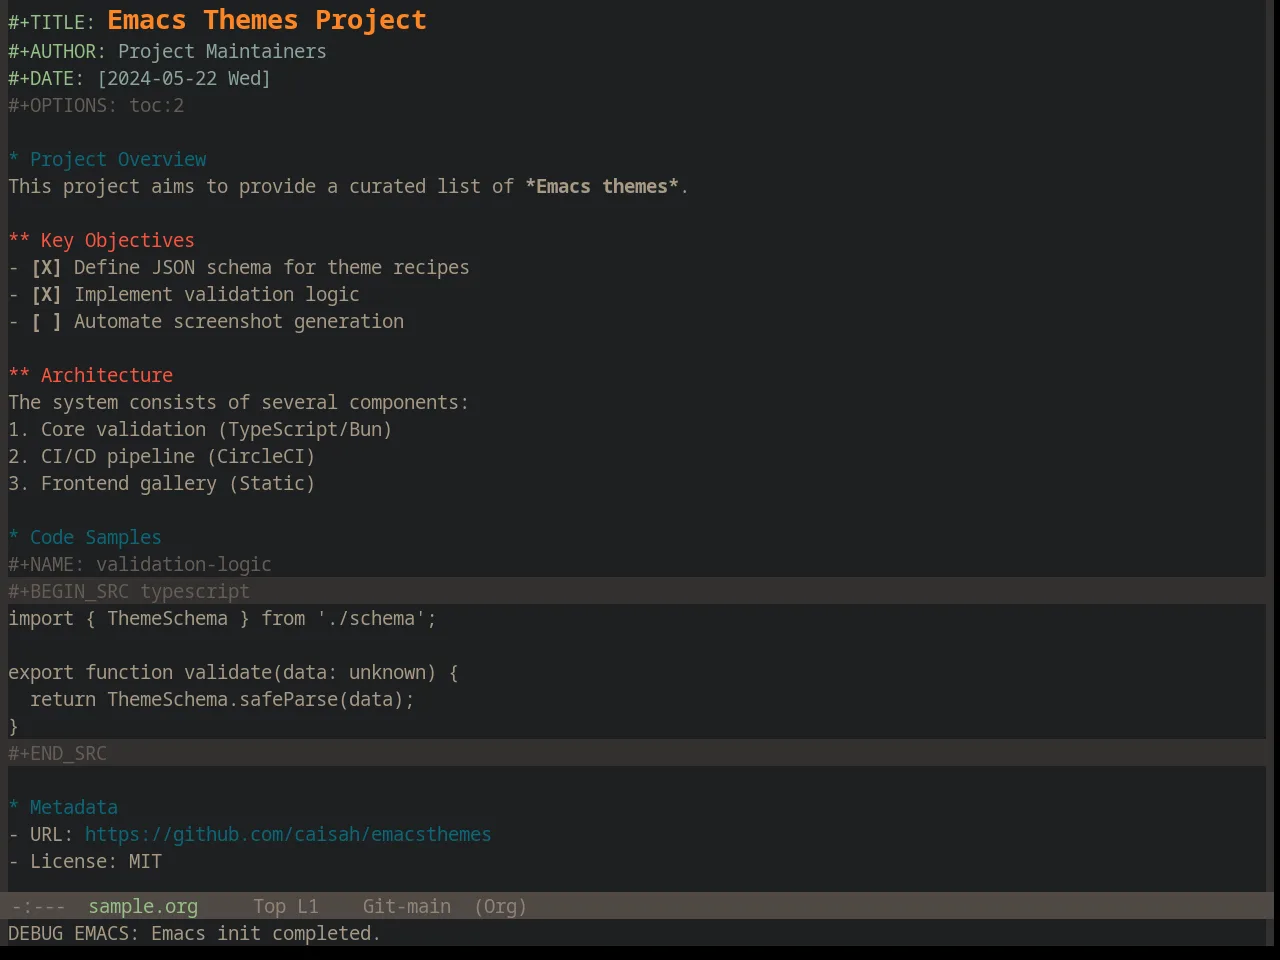The width and height of the screenshot is (1280, 960).
Task: Open the github.com/caisah/emacsthemes link
Action: [x=288, y=834]
